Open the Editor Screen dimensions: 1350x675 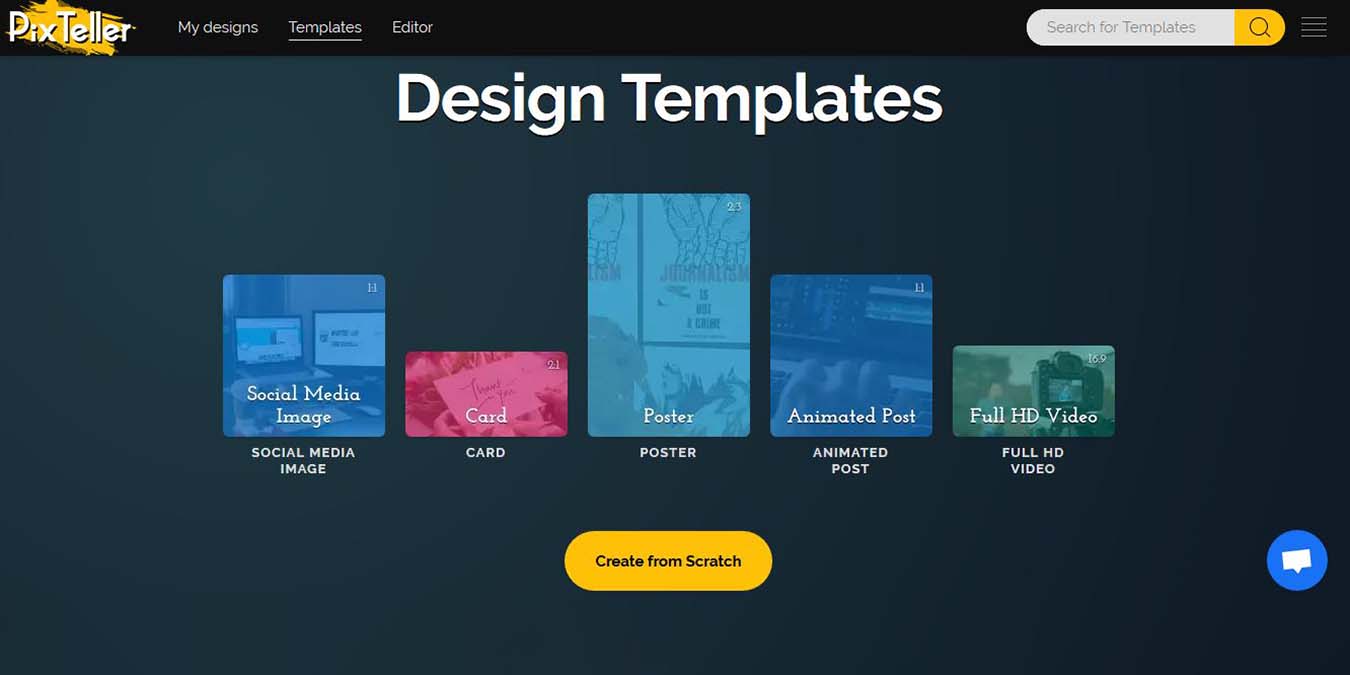click(412, 27)
